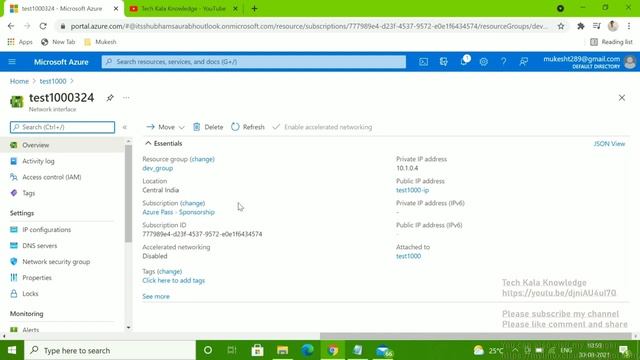Open account menu for mukesht289@gmail.com
640x360 pixels.
(x=589, y=62)
